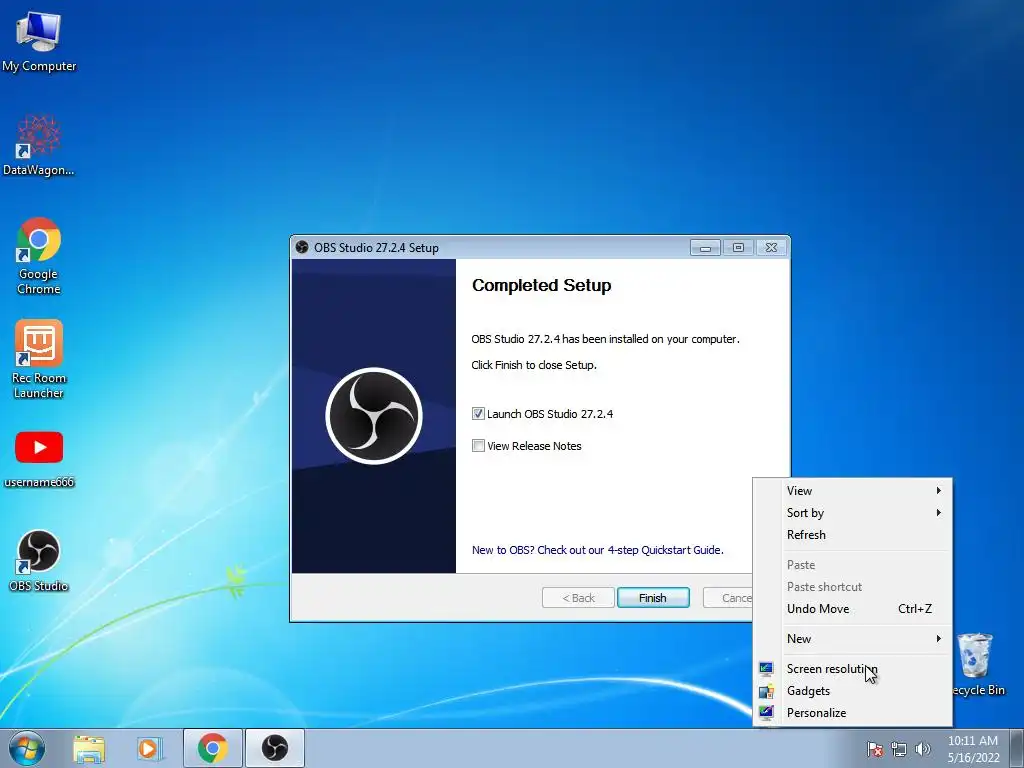Check View Release Notes box
The height and width of the screenshot is (768, 1024).
478,445
